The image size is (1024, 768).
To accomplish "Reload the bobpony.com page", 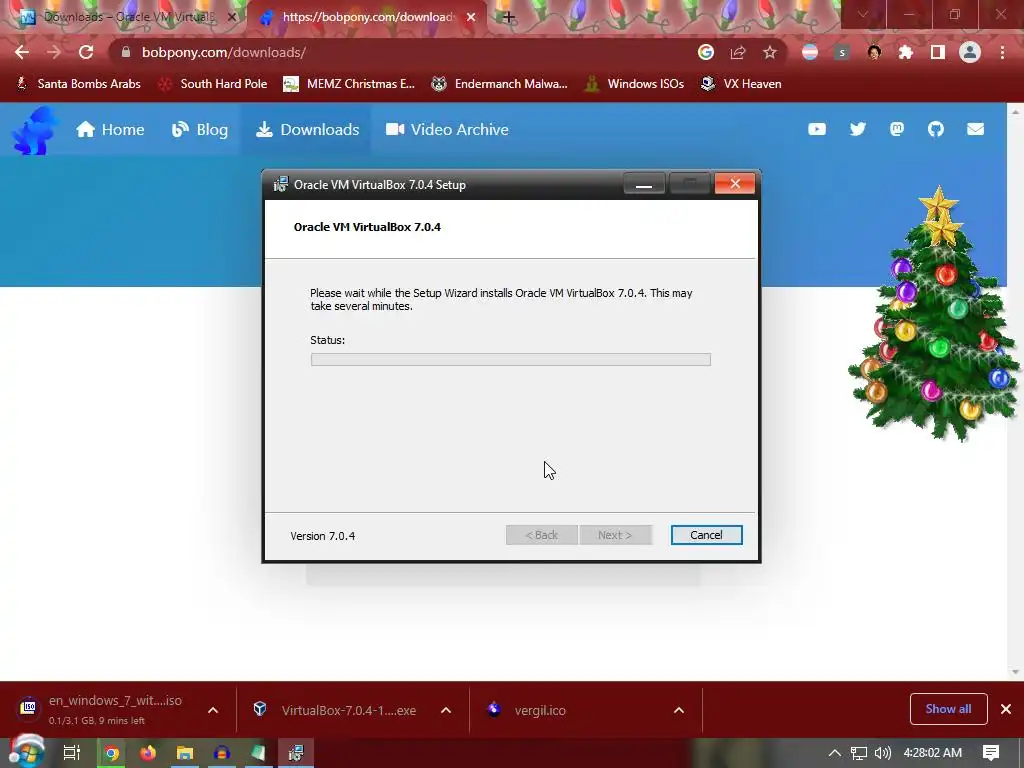I will coord(86,52).
